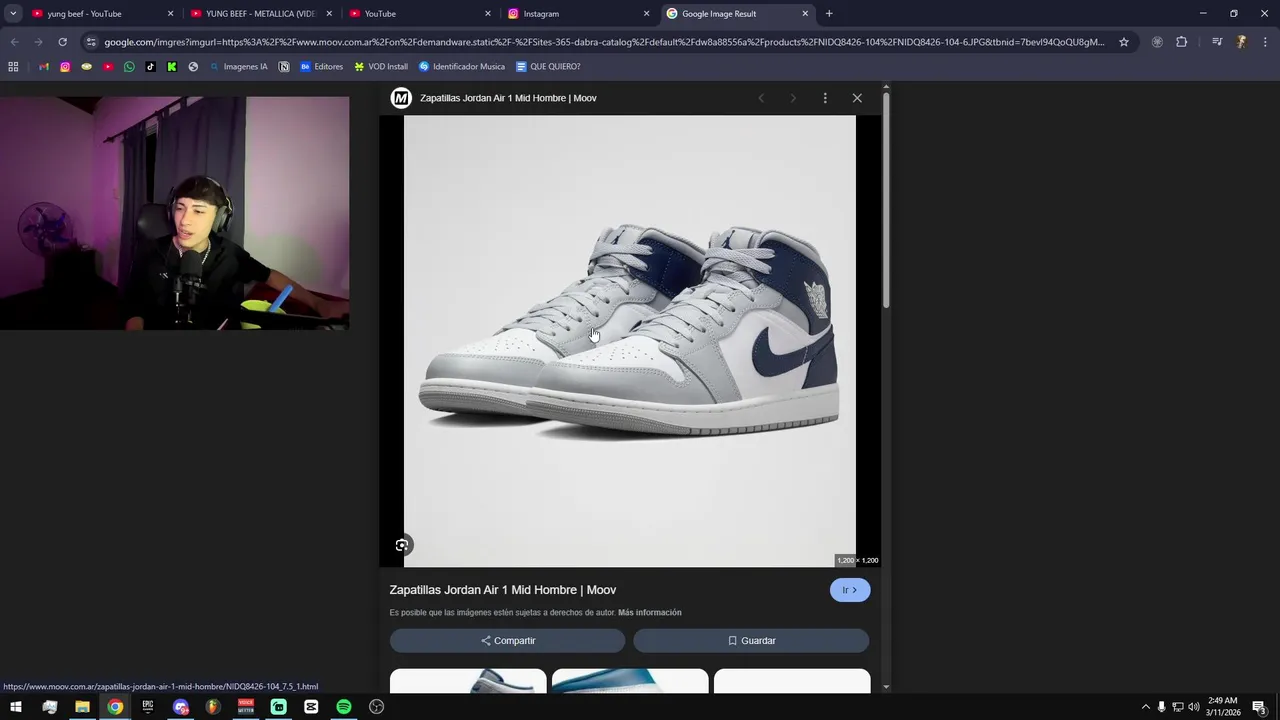This screenshot has width=1280, height=720.
Task: Open the notification center icon
Action: click(1260, 707)
